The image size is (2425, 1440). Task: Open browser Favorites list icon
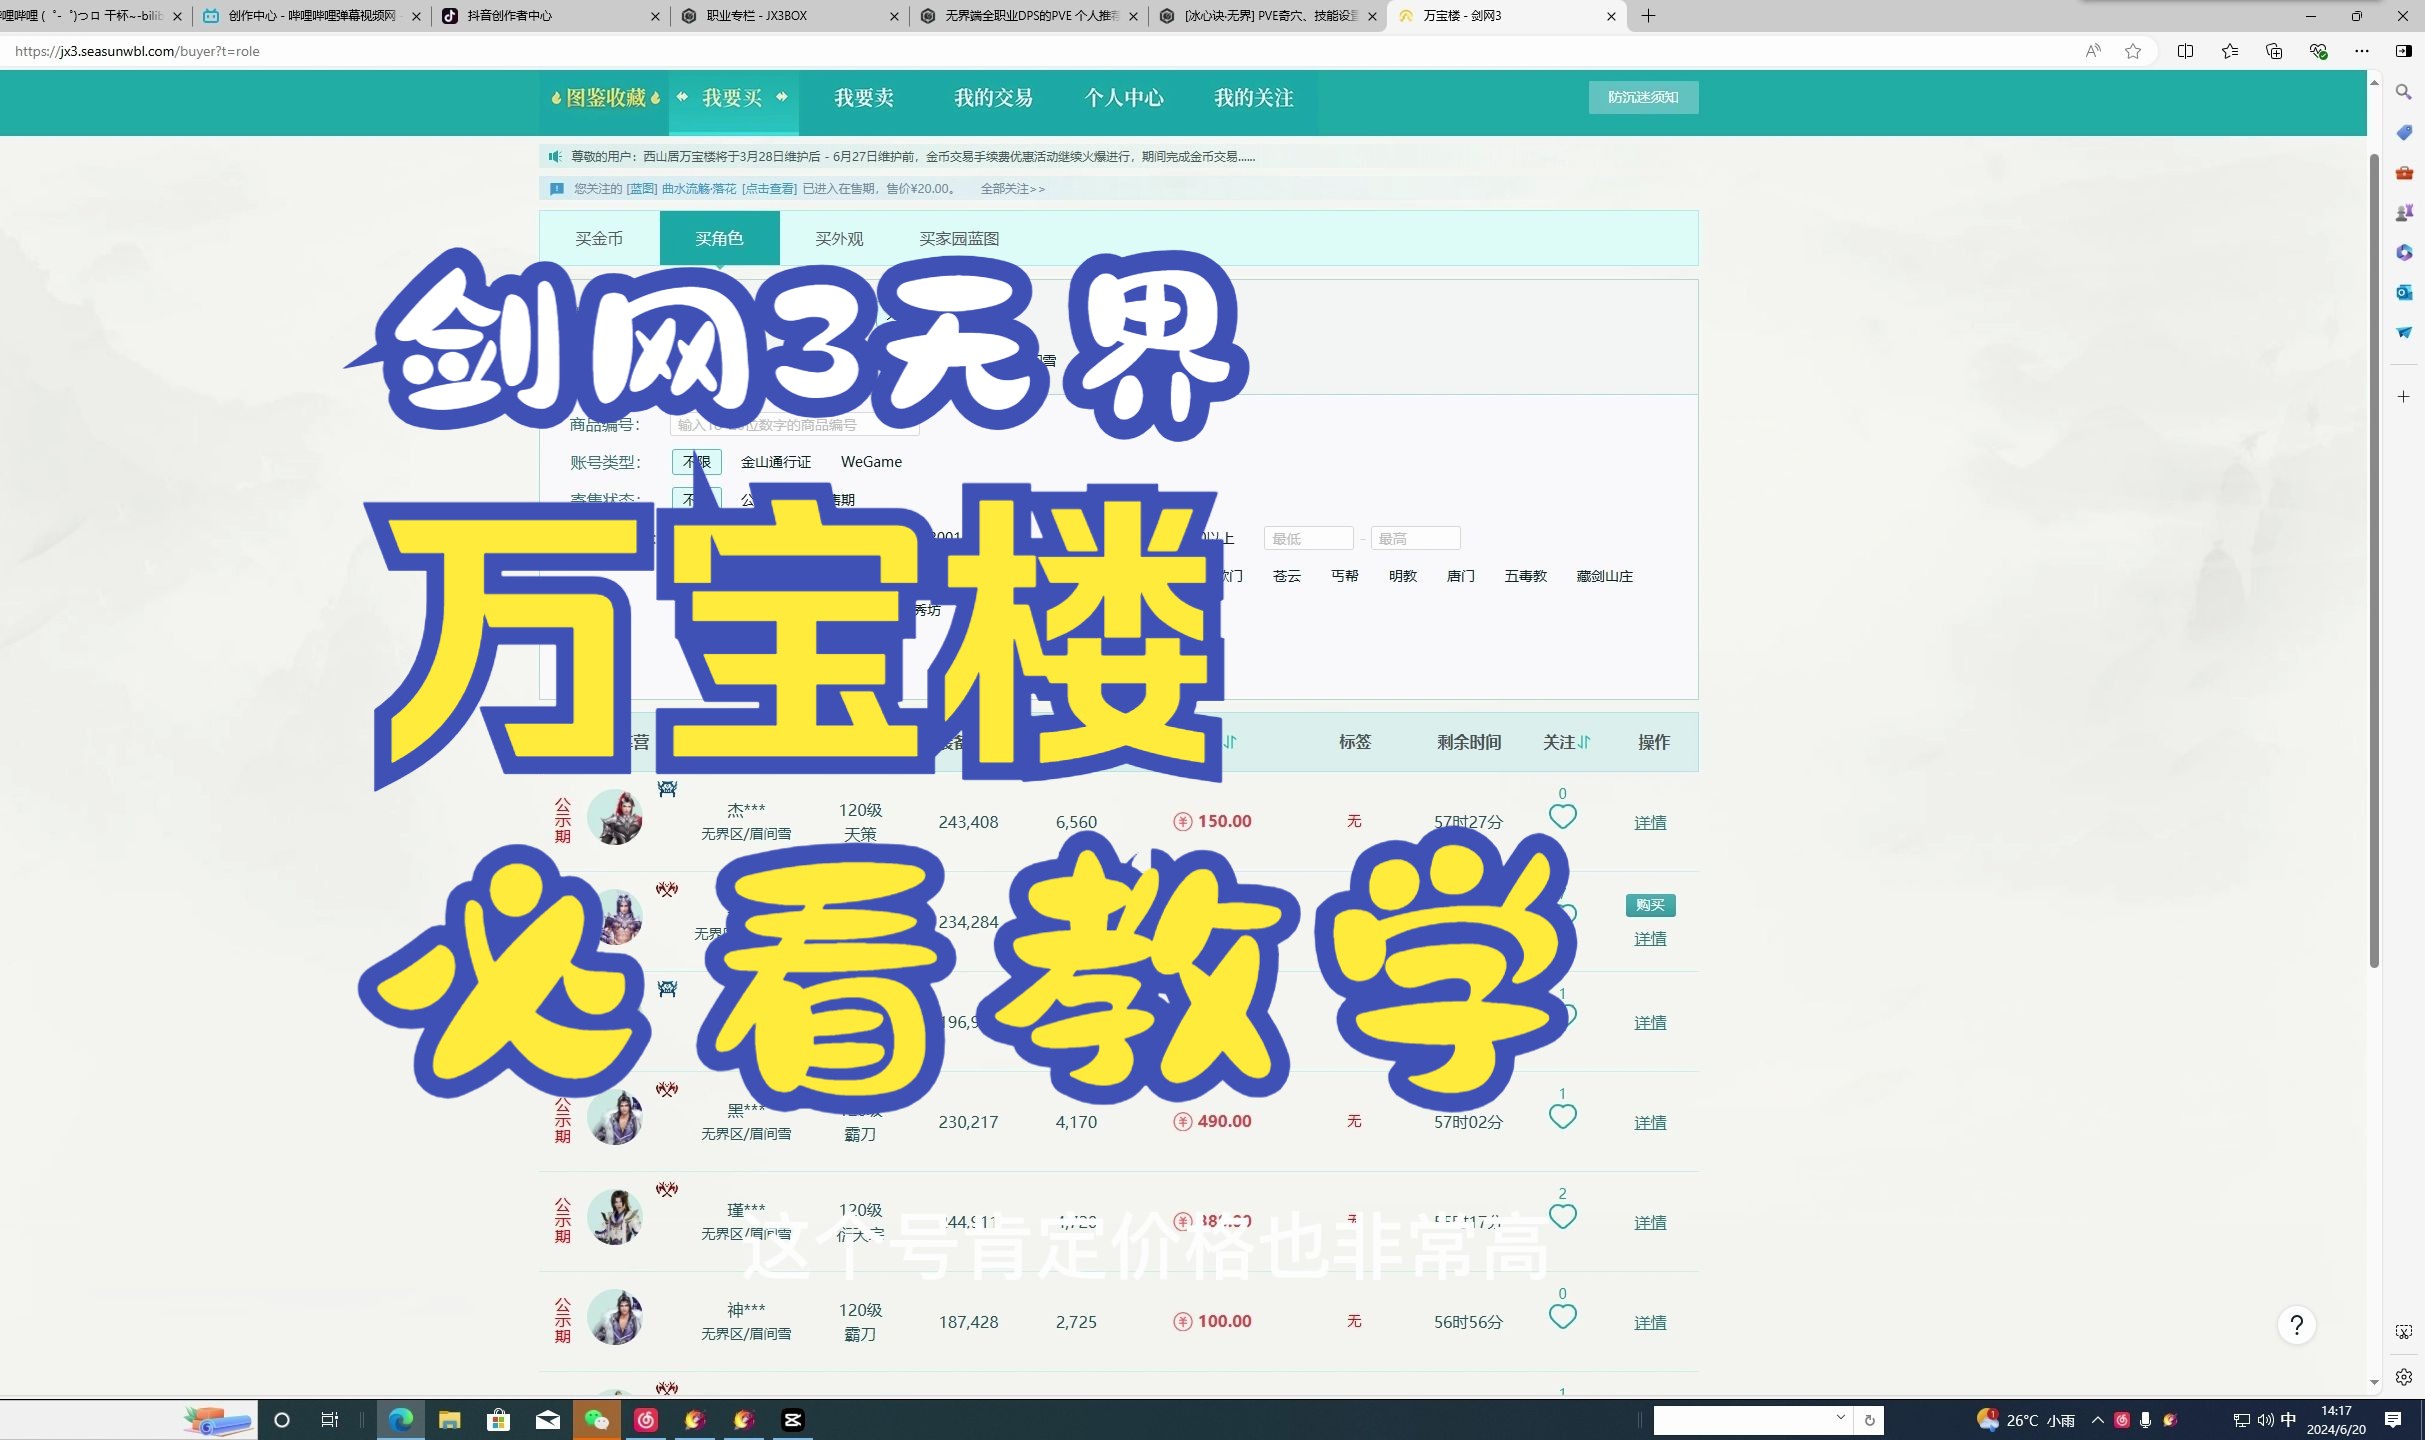pos(2229,51)
